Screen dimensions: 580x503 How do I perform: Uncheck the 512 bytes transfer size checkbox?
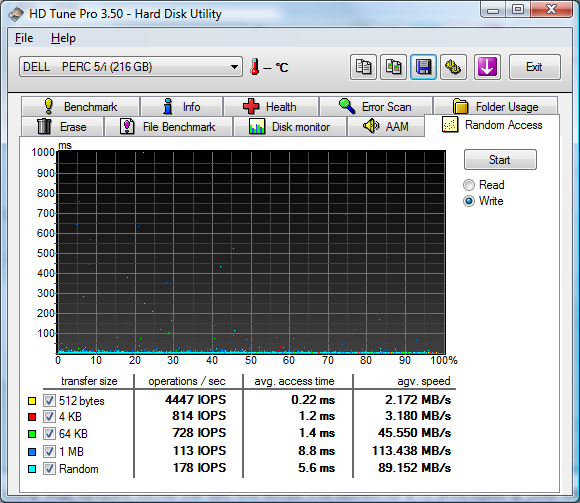(49, 400)
